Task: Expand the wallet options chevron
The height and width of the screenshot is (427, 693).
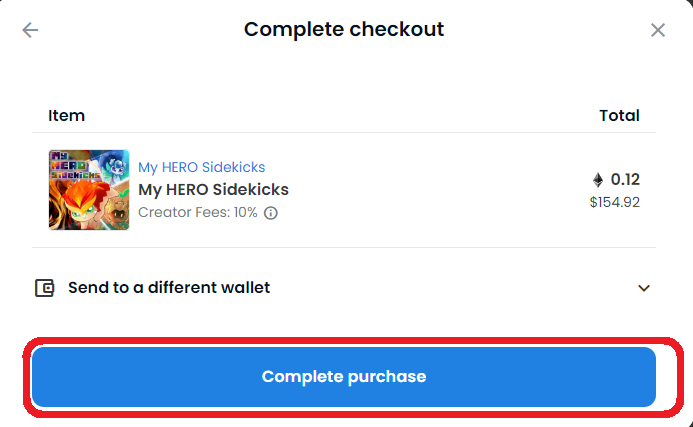Action: click(644, 288)
